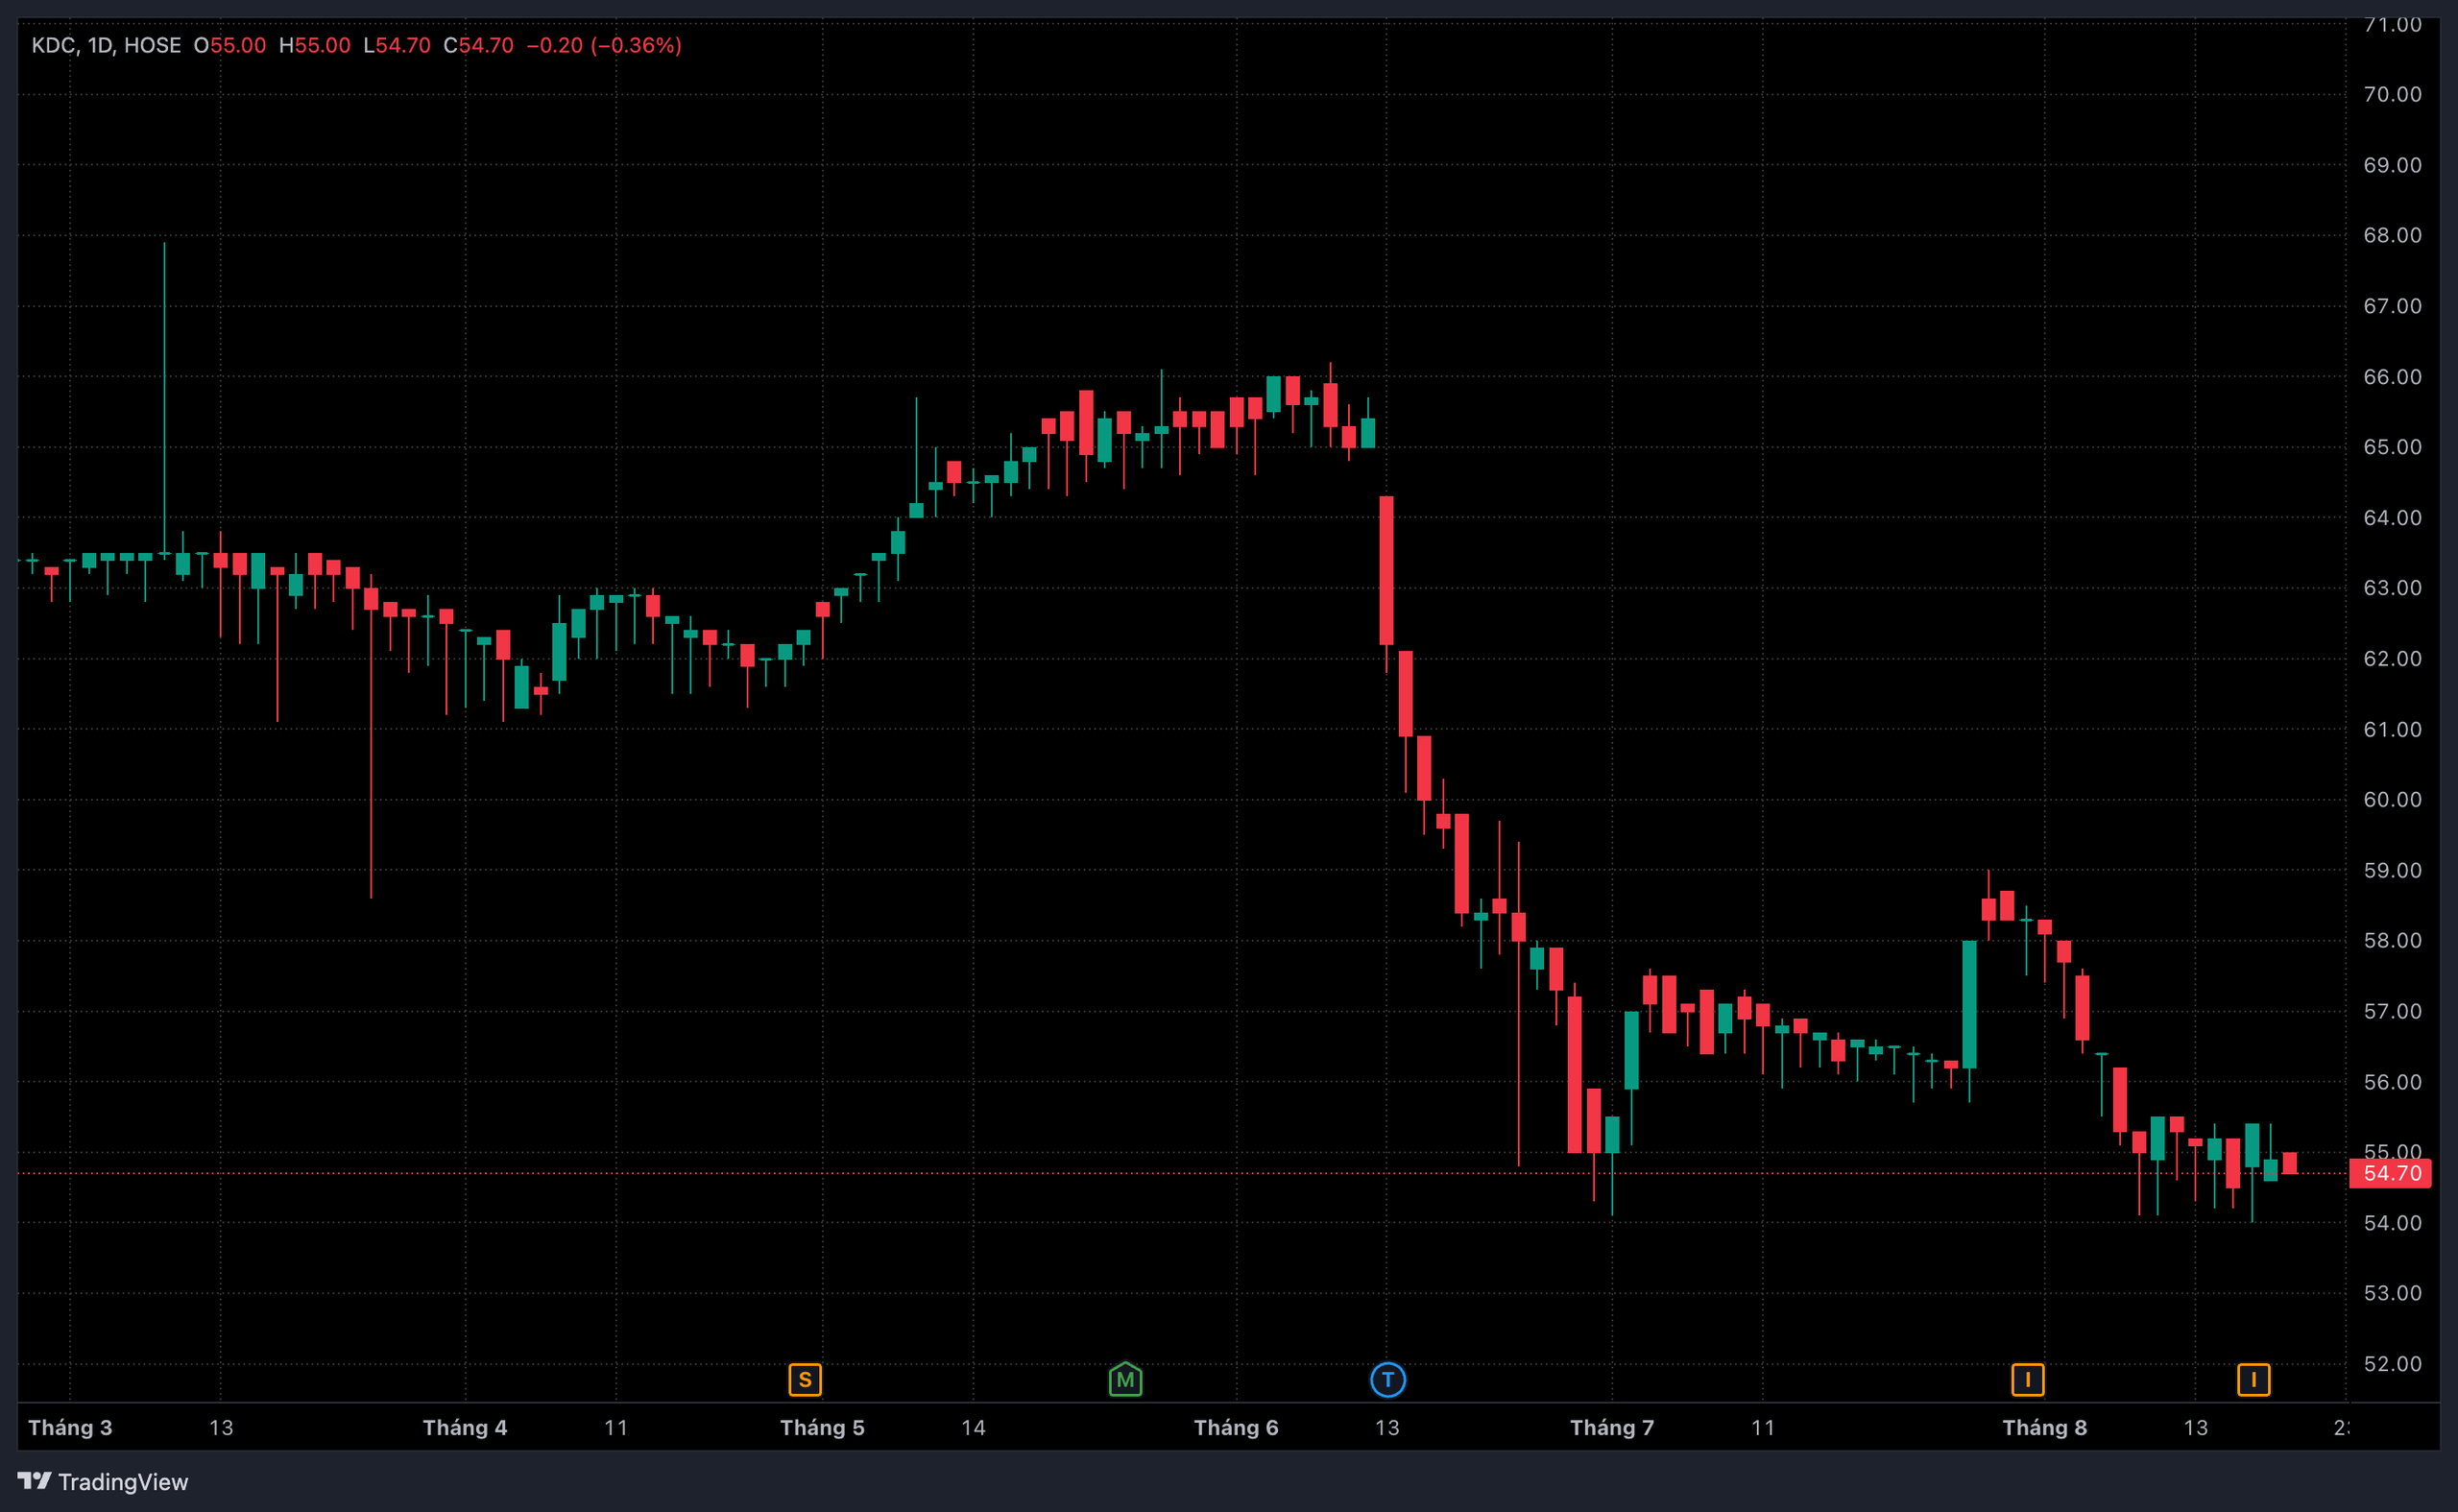Click the blue T event marker icon
Screen dimensions: 2458x1512
pyautogui.click(x=1387, y=1380)
